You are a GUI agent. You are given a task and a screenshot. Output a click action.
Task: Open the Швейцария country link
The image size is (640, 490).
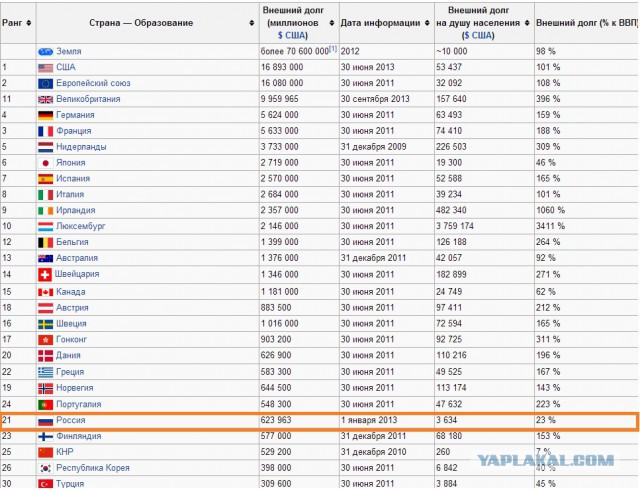pos(77,274)
